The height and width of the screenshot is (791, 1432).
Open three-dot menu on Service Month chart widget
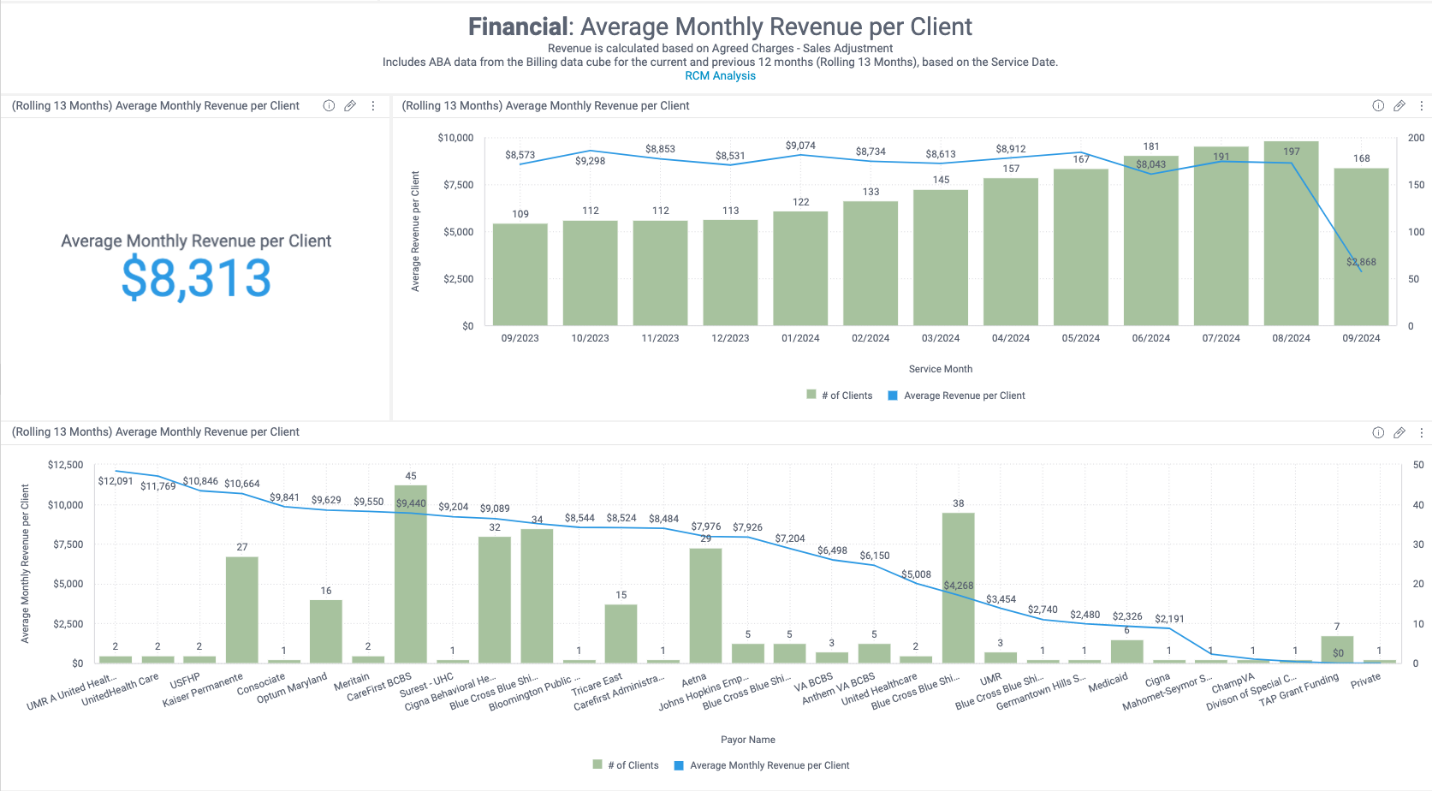click(1421, 105)
